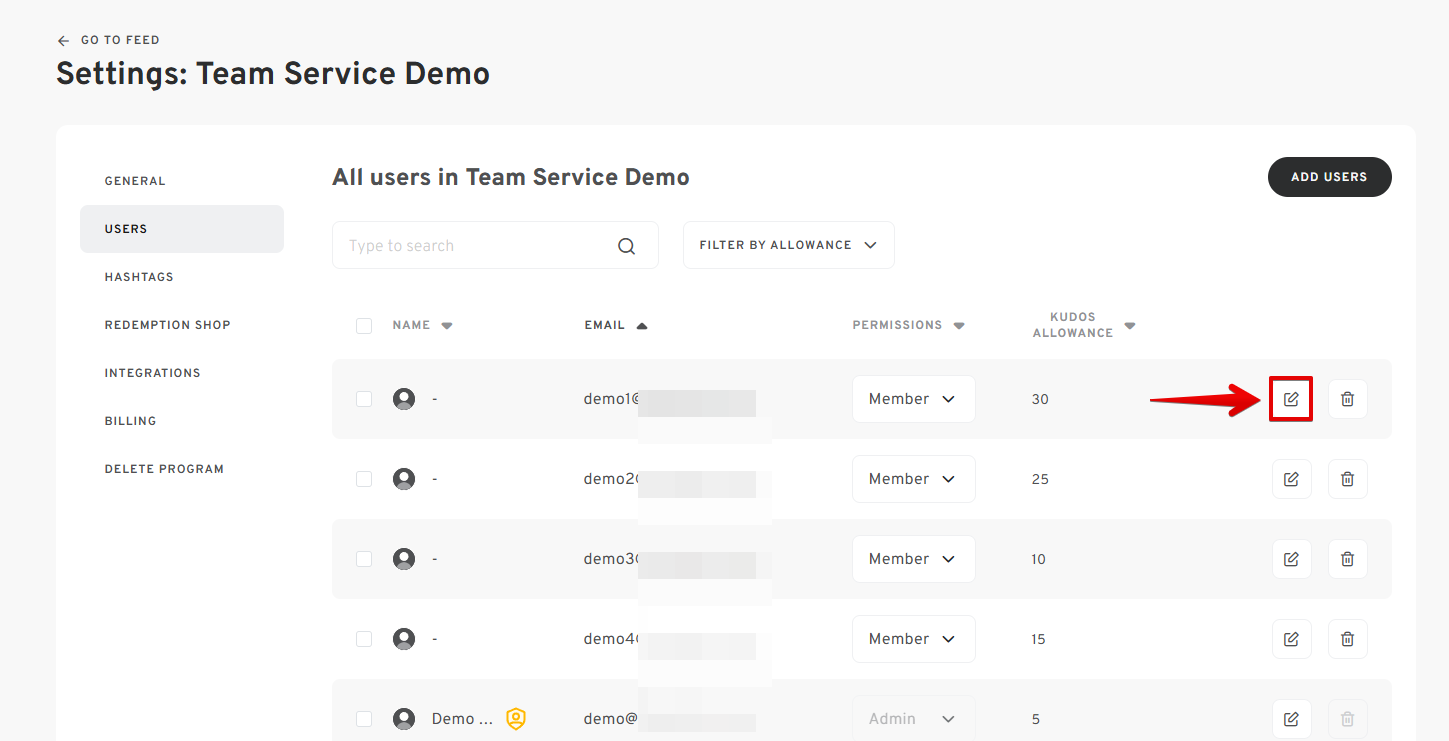
Task: Click the yellow admin badge icon
Action: (516, 719)
